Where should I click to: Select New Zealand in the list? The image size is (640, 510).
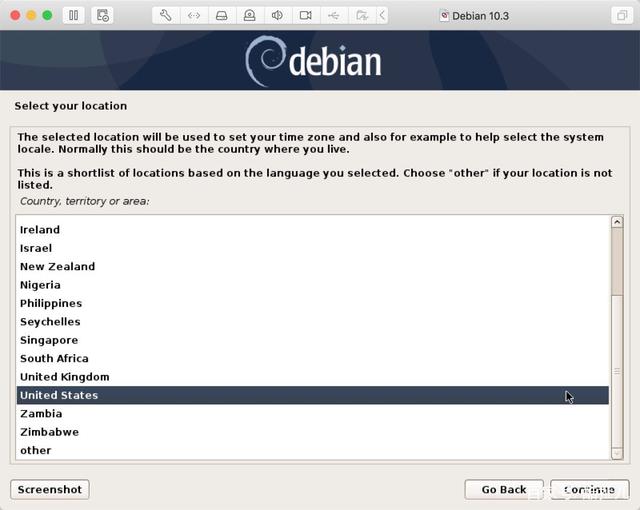pyautogui.click(x=313, y=266)
